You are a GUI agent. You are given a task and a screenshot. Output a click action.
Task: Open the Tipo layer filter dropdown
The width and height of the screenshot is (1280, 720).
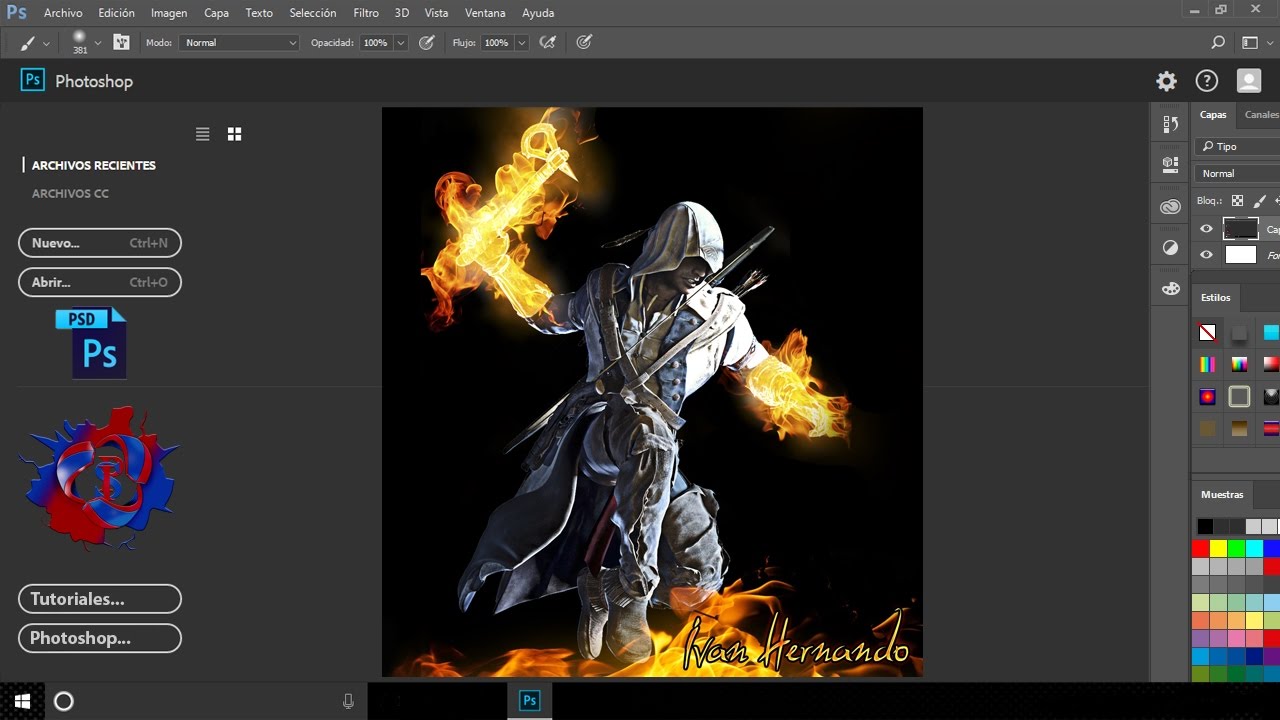1238,147
